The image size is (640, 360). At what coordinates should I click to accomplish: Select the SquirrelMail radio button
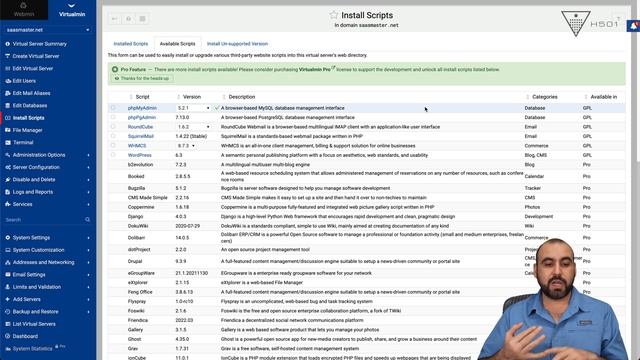pos(113,136)
